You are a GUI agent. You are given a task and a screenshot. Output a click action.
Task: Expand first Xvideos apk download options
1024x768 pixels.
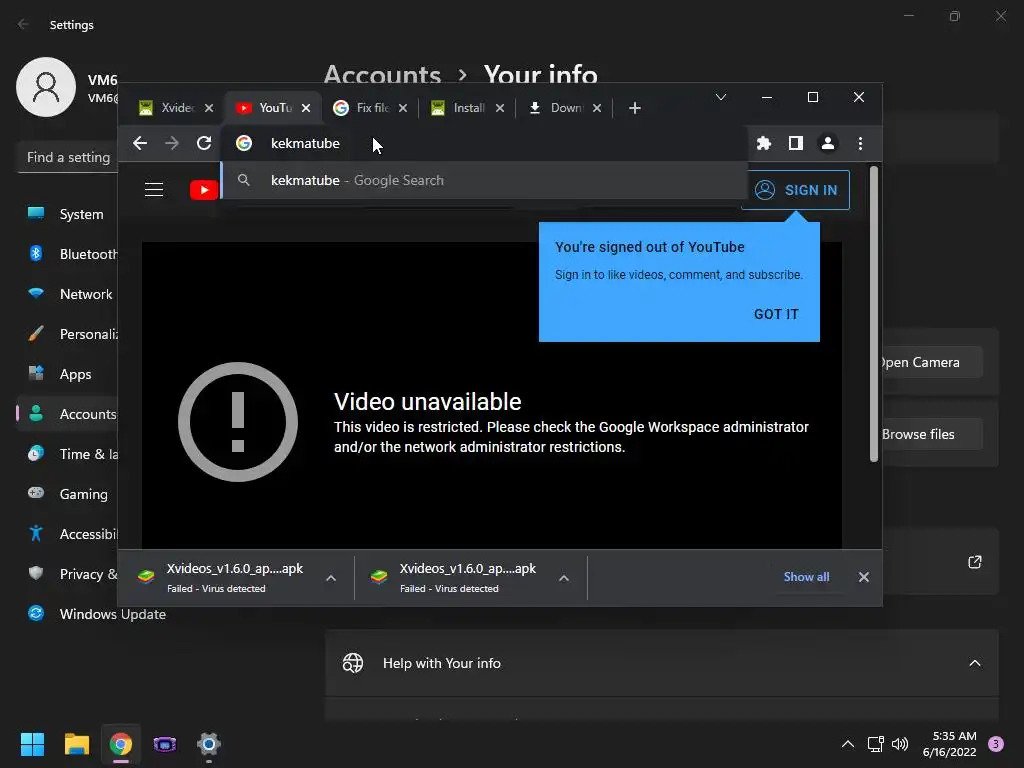[x=331, y=578]
